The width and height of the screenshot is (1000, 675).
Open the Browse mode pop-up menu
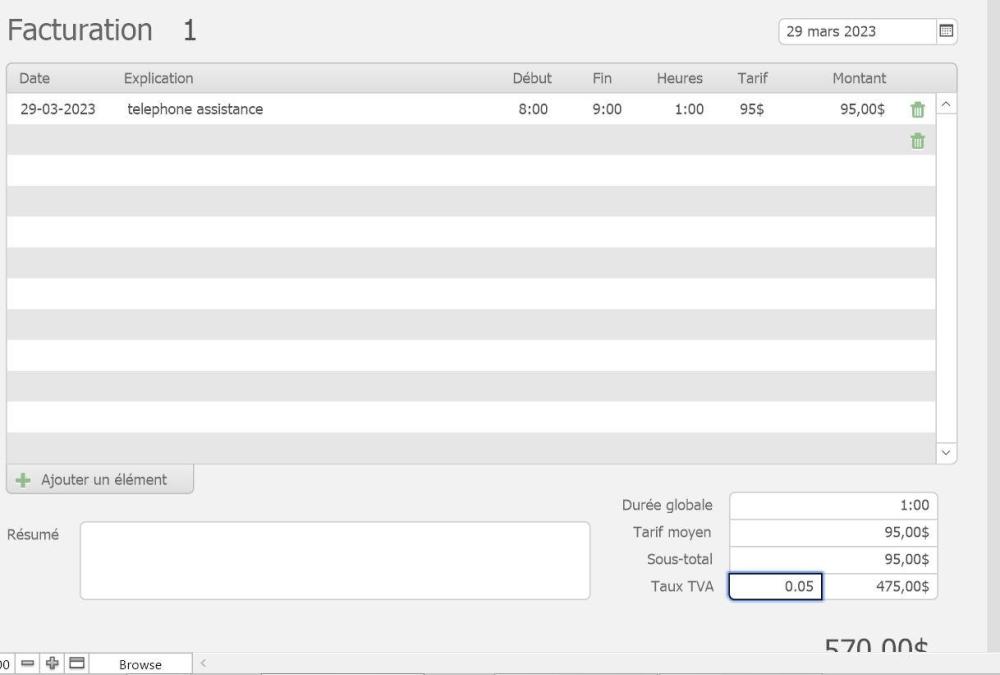click(140, 665)
